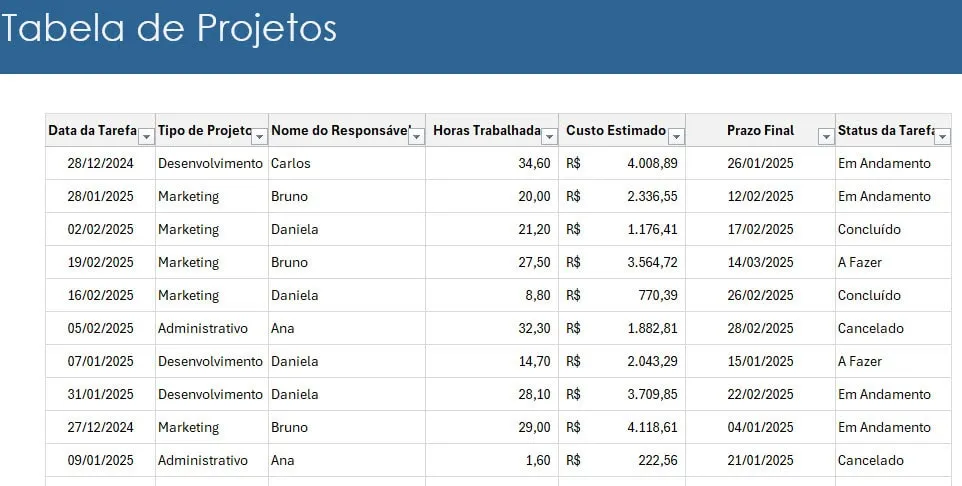The width and height of the screenshot is (962, 486).
Task: Click the cost cell 4.118,61
Action: pyautogui.click(x=622, y=427)
